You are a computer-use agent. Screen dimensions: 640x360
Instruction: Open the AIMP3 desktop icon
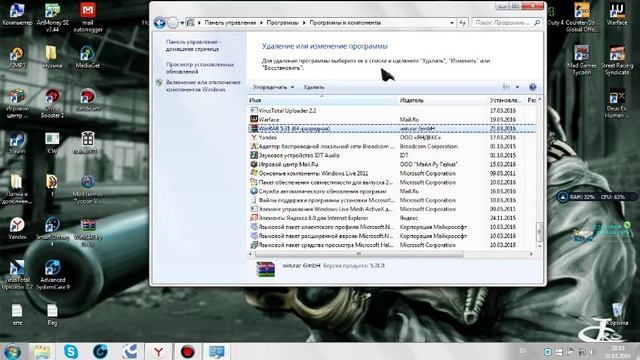point(17,57)
